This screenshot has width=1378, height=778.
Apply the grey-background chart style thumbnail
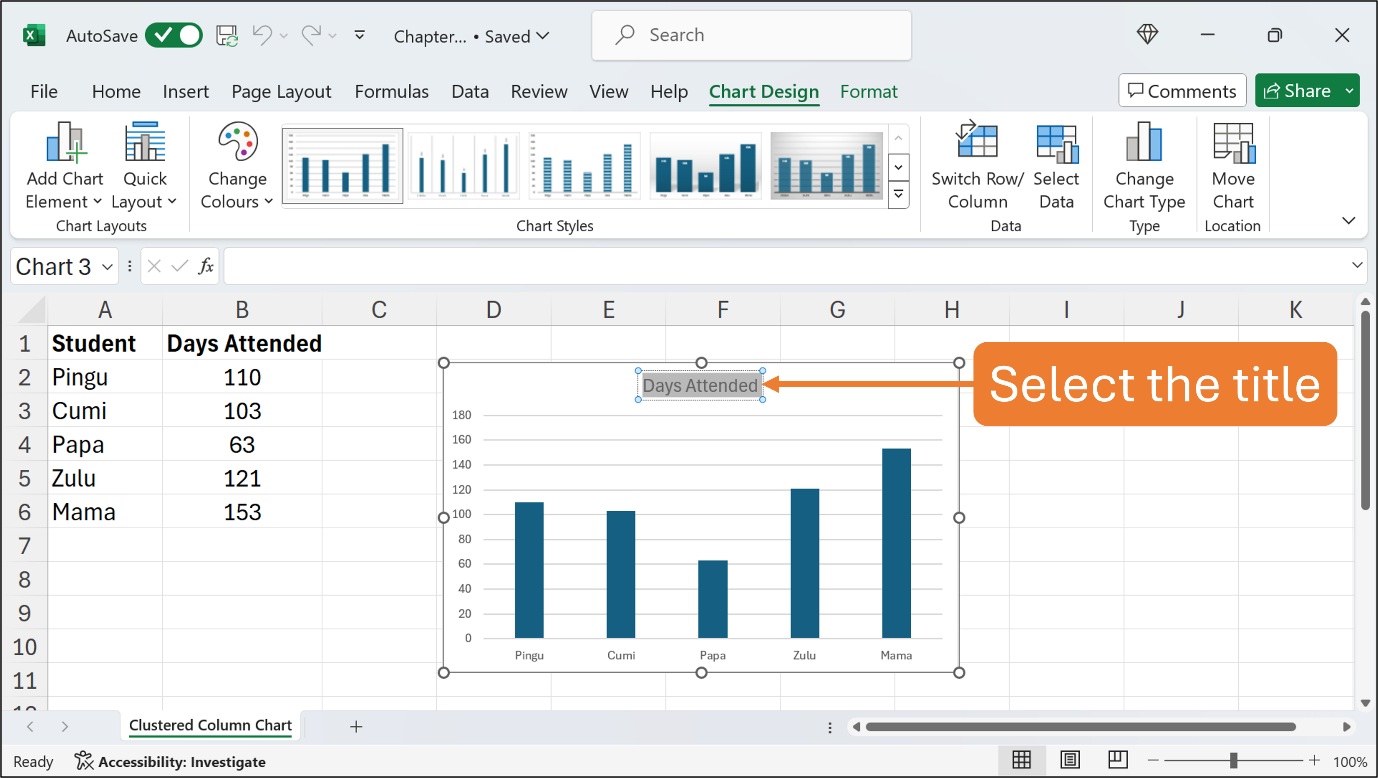pos(826,166)
